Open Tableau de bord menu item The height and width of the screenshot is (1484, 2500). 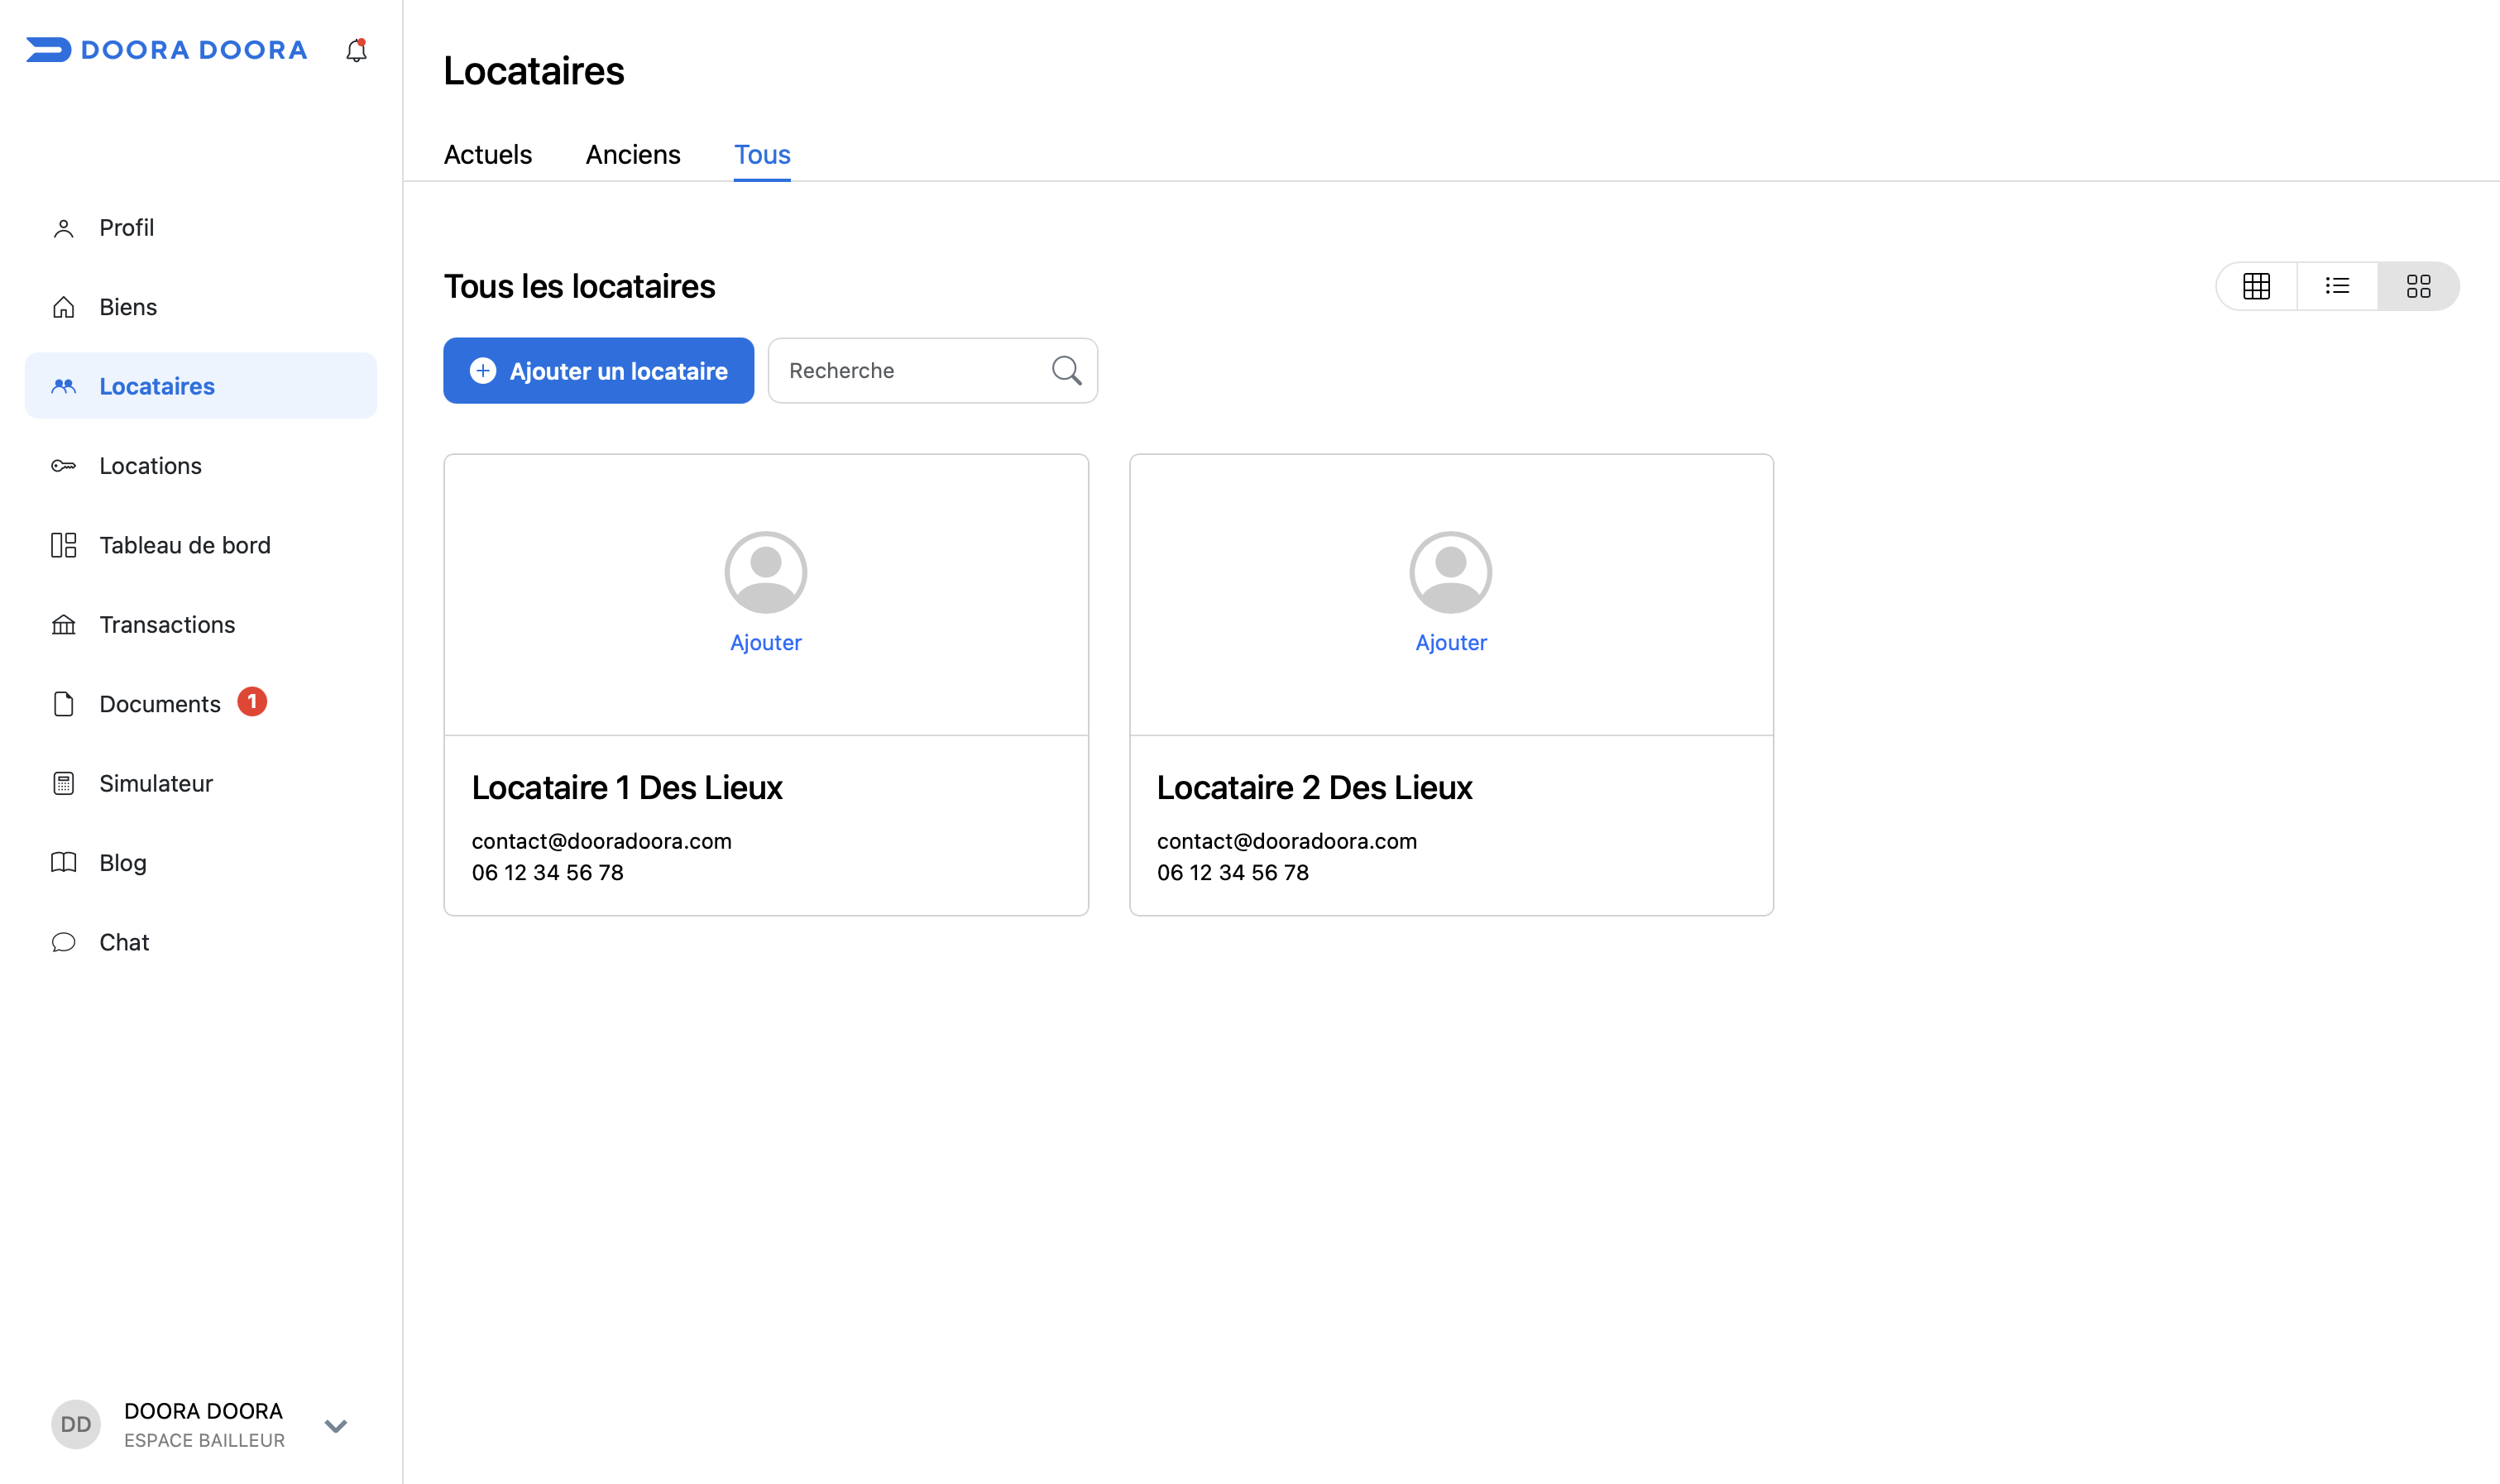(201, 545)
